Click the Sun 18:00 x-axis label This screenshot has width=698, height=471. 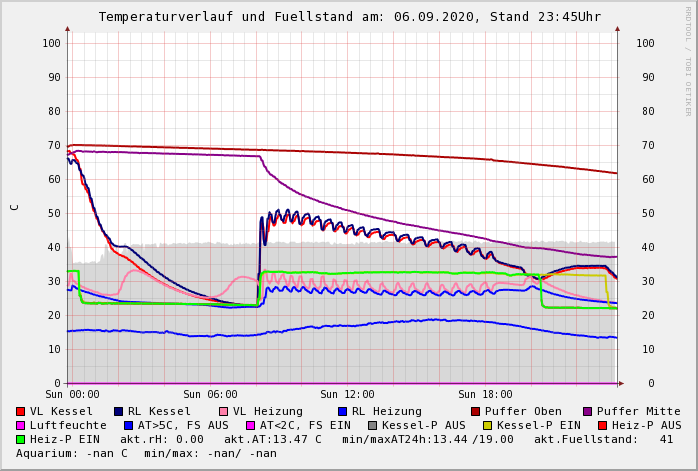click(485, 395)
